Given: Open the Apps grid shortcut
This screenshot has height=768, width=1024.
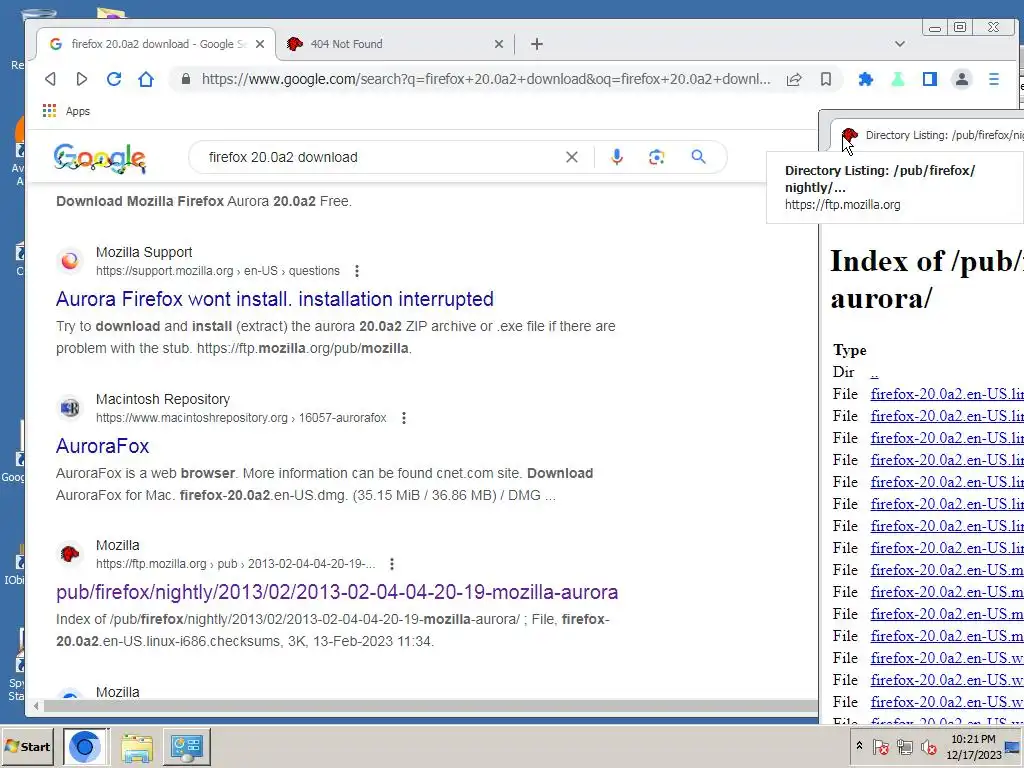Looking at the screenshot, I should pos(66,111).
